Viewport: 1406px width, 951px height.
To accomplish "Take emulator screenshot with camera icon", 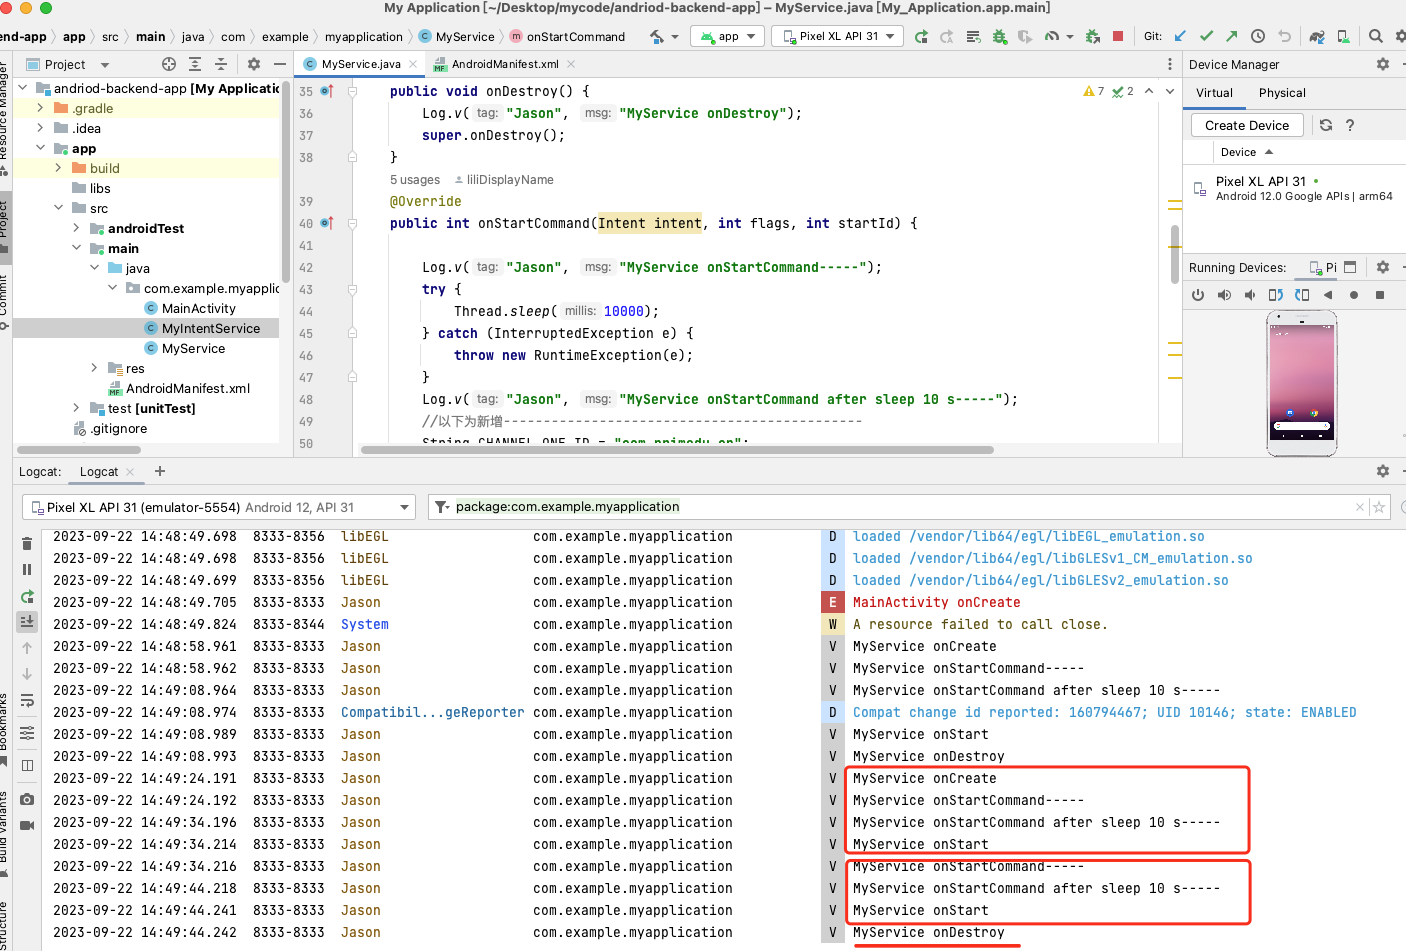I will [27, 799].
